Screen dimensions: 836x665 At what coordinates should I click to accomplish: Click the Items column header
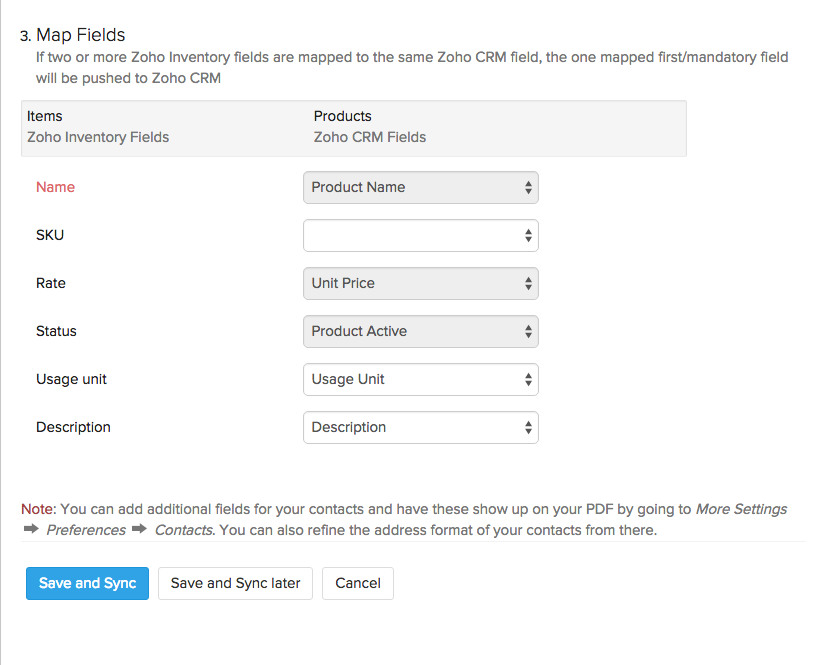tap(45, 116)
